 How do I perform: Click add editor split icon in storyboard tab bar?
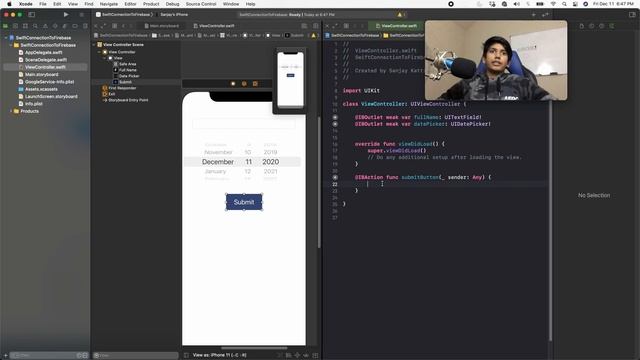pyautogui.click(x=316, y=26)
